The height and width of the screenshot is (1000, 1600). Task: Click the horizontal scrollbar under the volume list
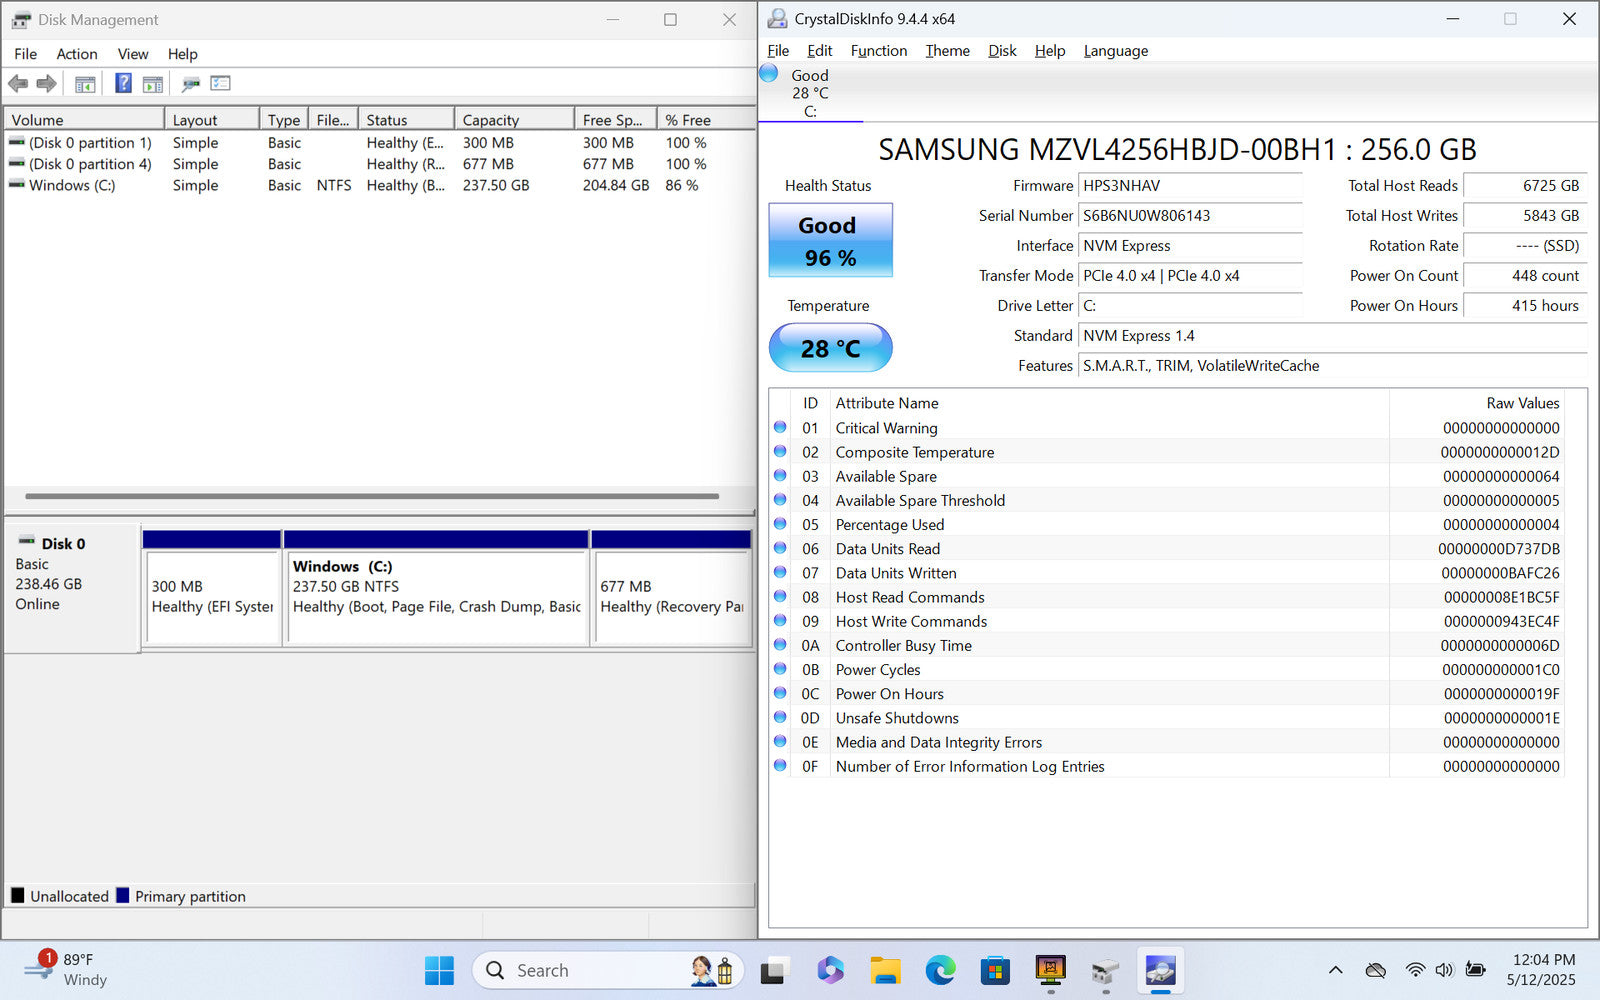(371, 496)
